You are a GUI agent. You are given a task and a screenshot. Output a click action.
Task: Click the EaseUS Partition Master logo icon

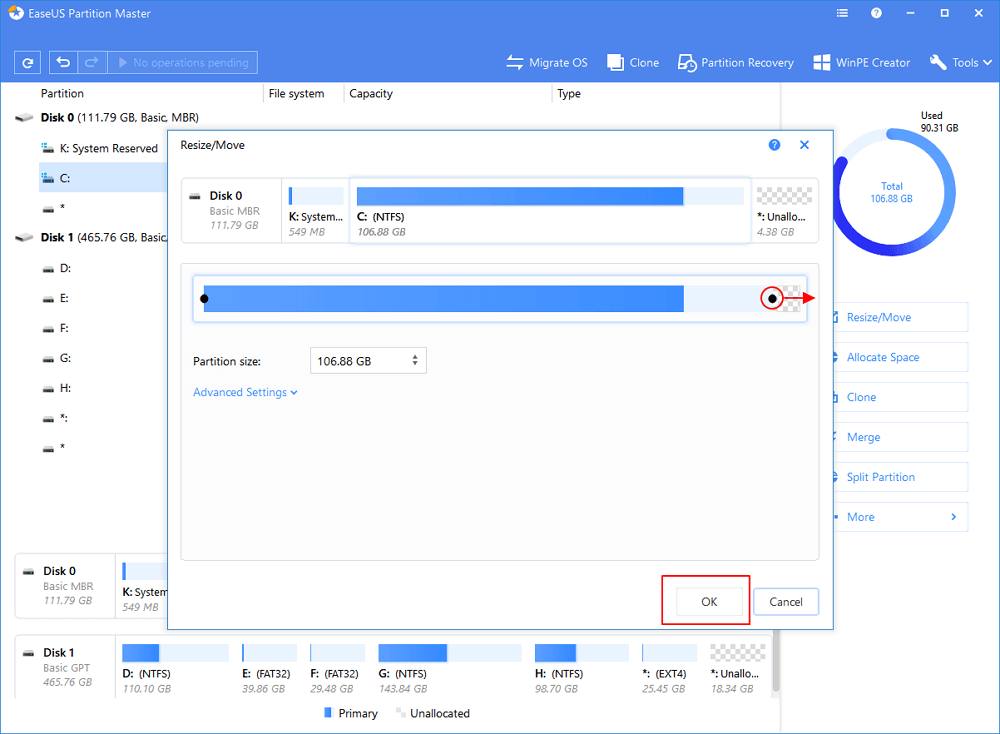pos(16,13)
